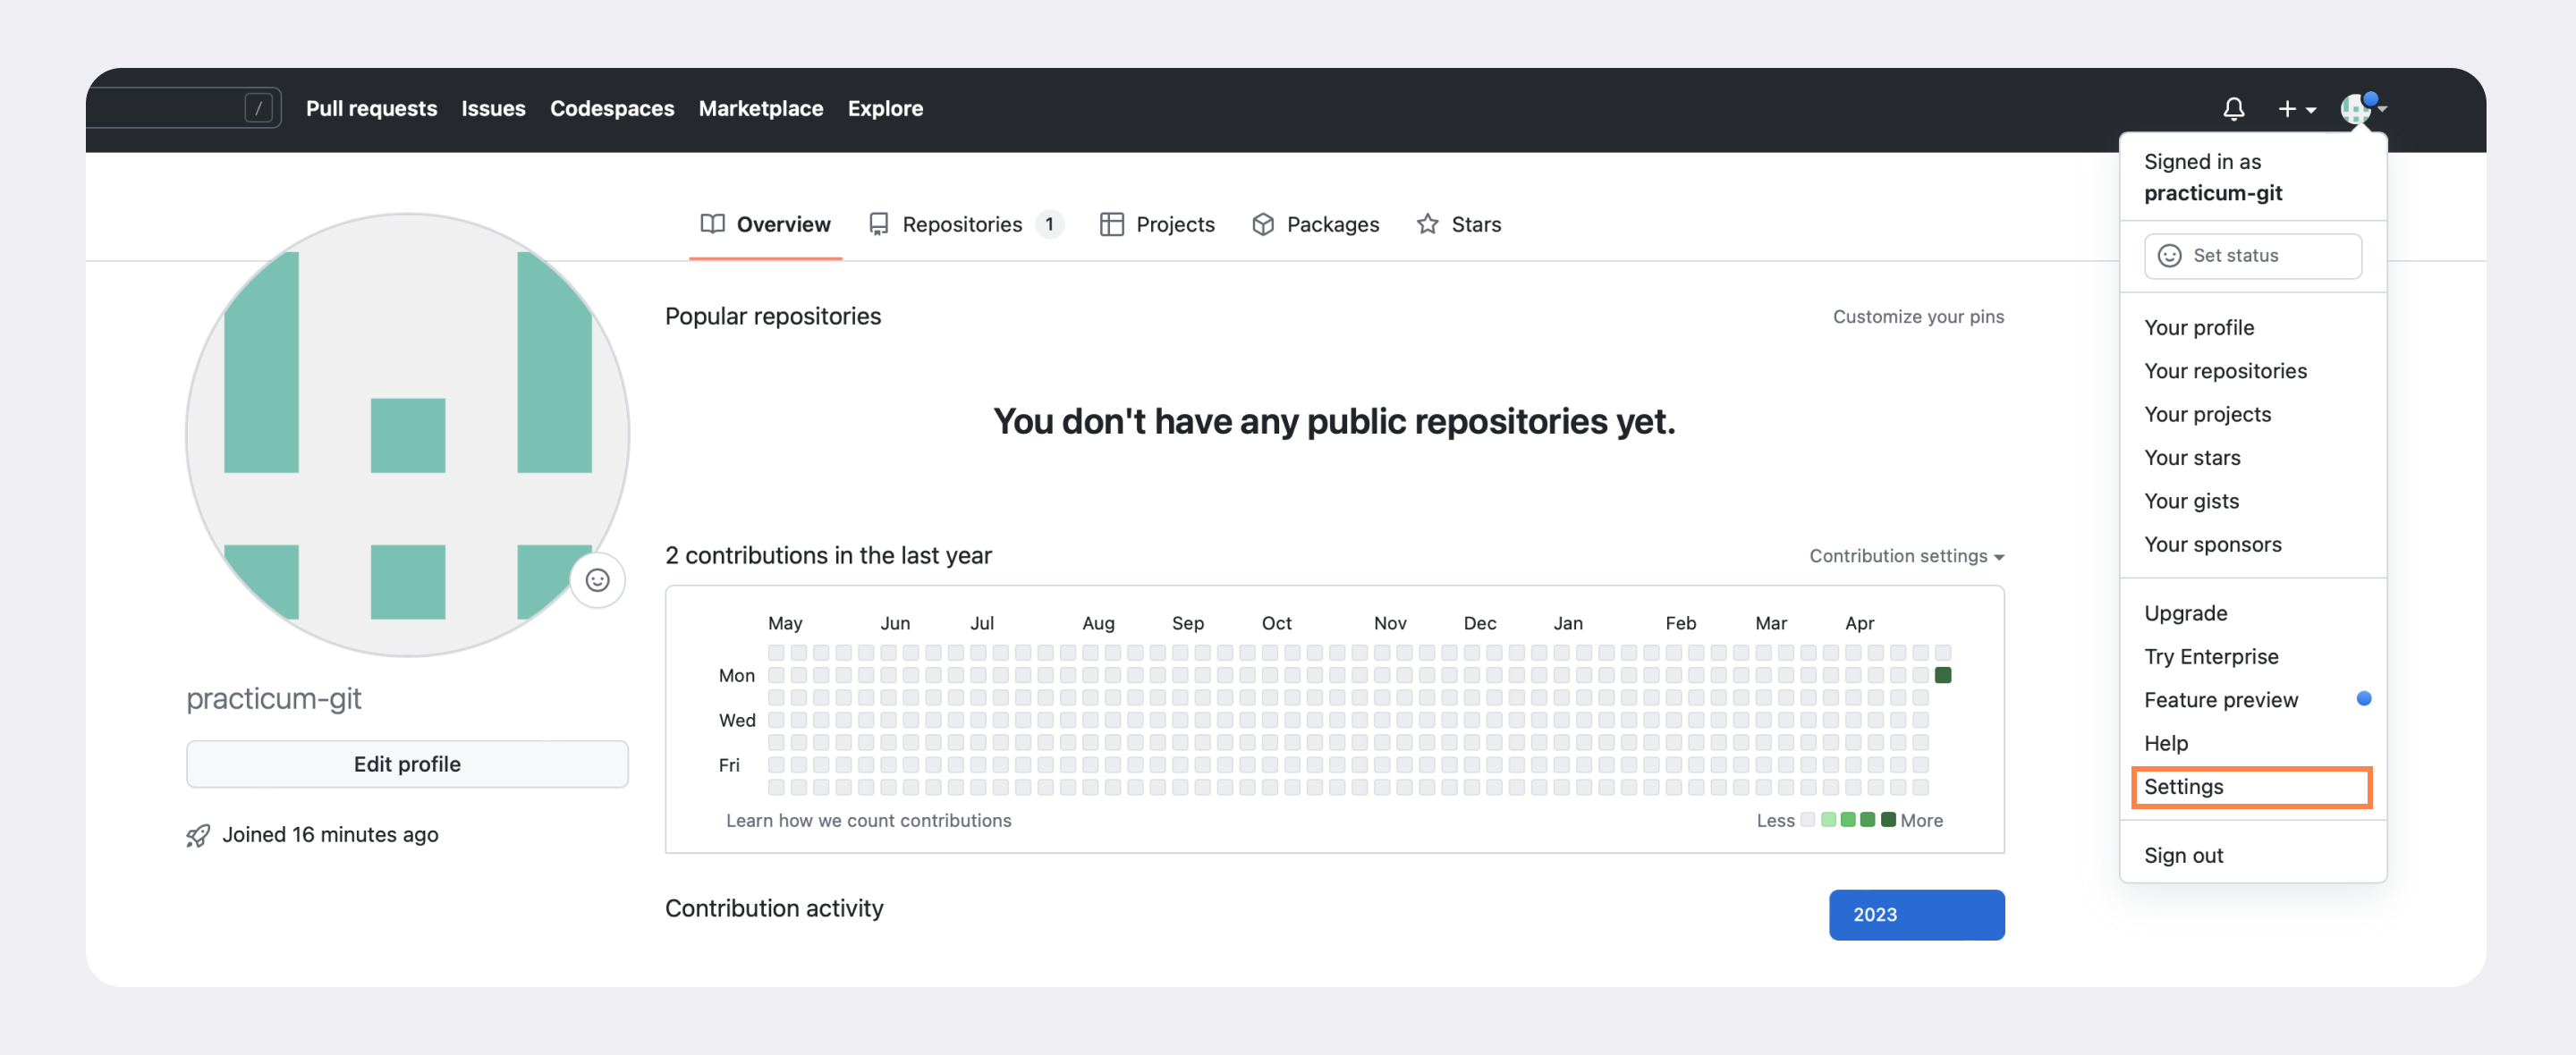
Task: Click the Contribution activity heading
Action: point(774,908)
